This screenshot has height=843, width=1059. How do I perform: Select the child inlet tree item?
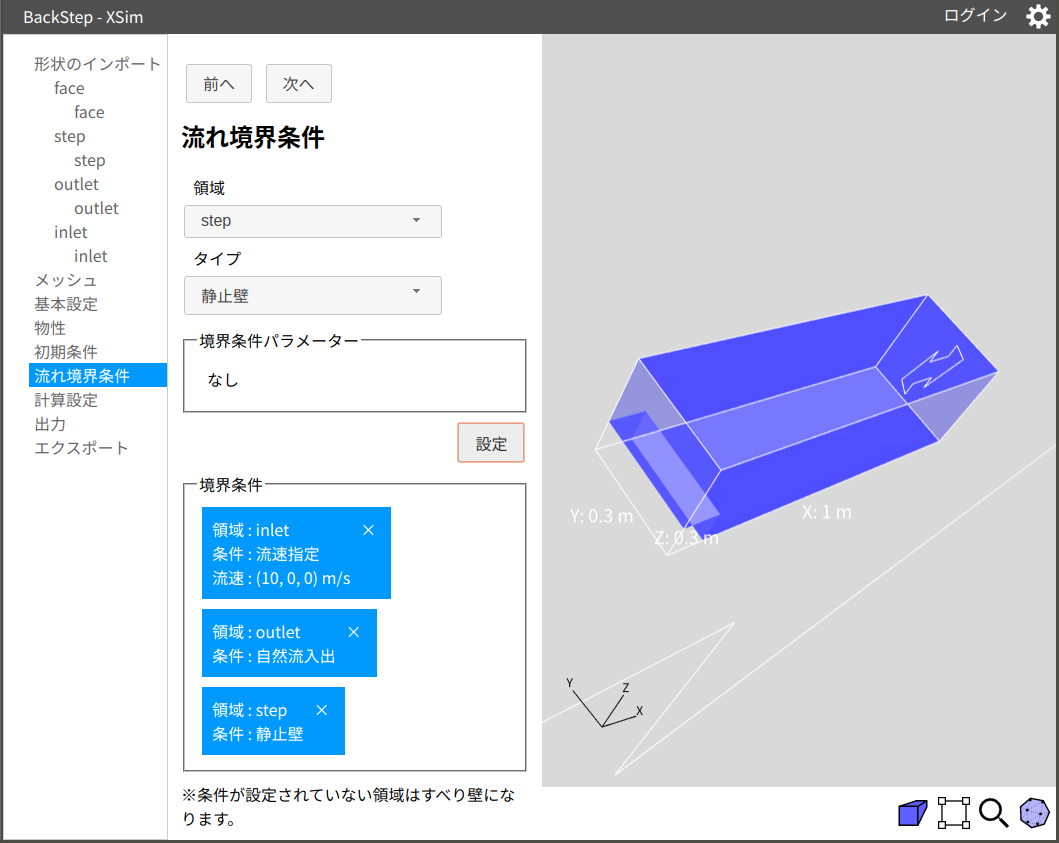point(91,257)
